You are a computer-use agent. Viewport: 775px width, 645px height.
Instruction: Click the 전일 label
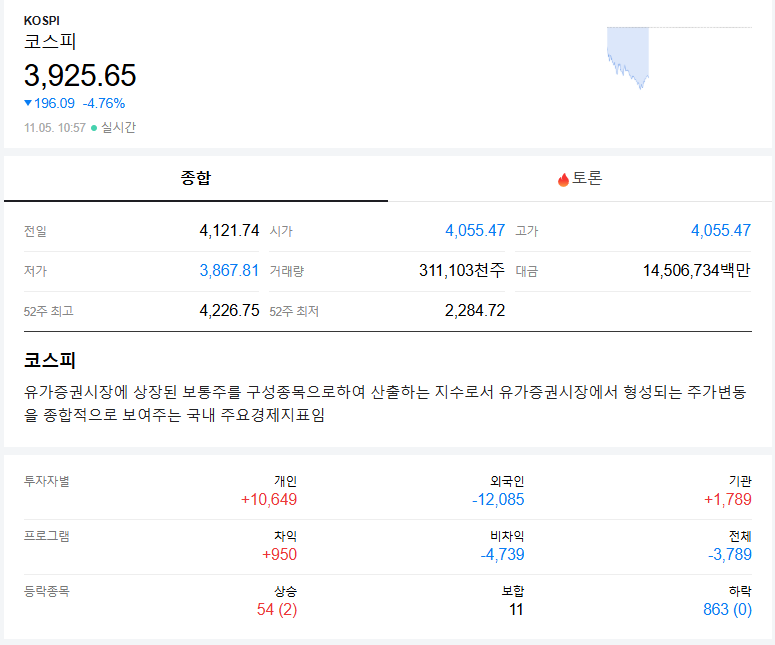click(x=35, y=231)
